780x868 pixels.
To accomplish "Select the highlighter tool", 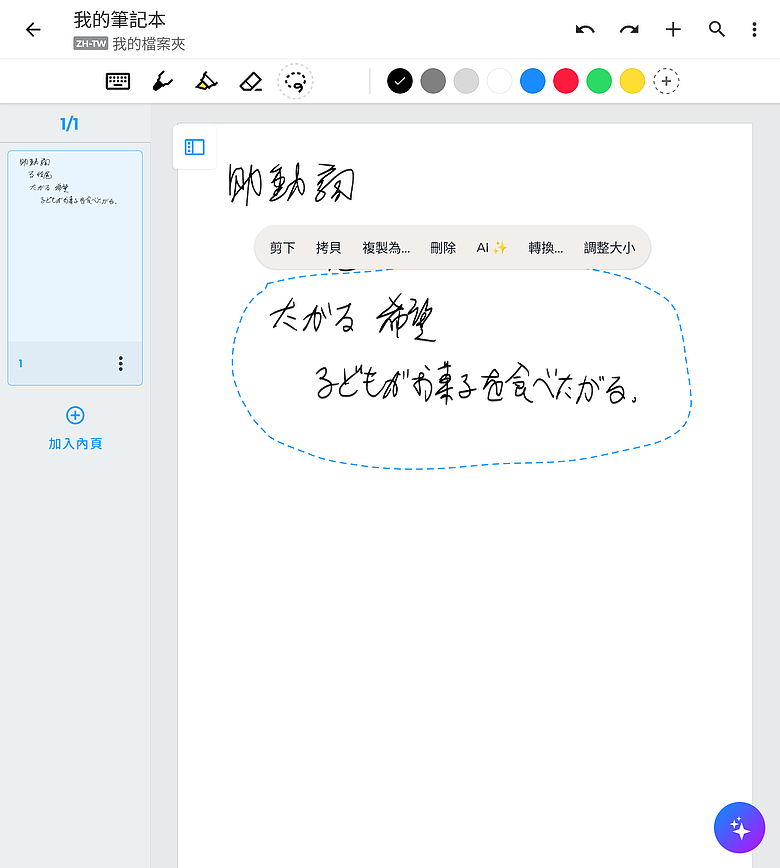I will pyautogui.click(x=206, y=81).
